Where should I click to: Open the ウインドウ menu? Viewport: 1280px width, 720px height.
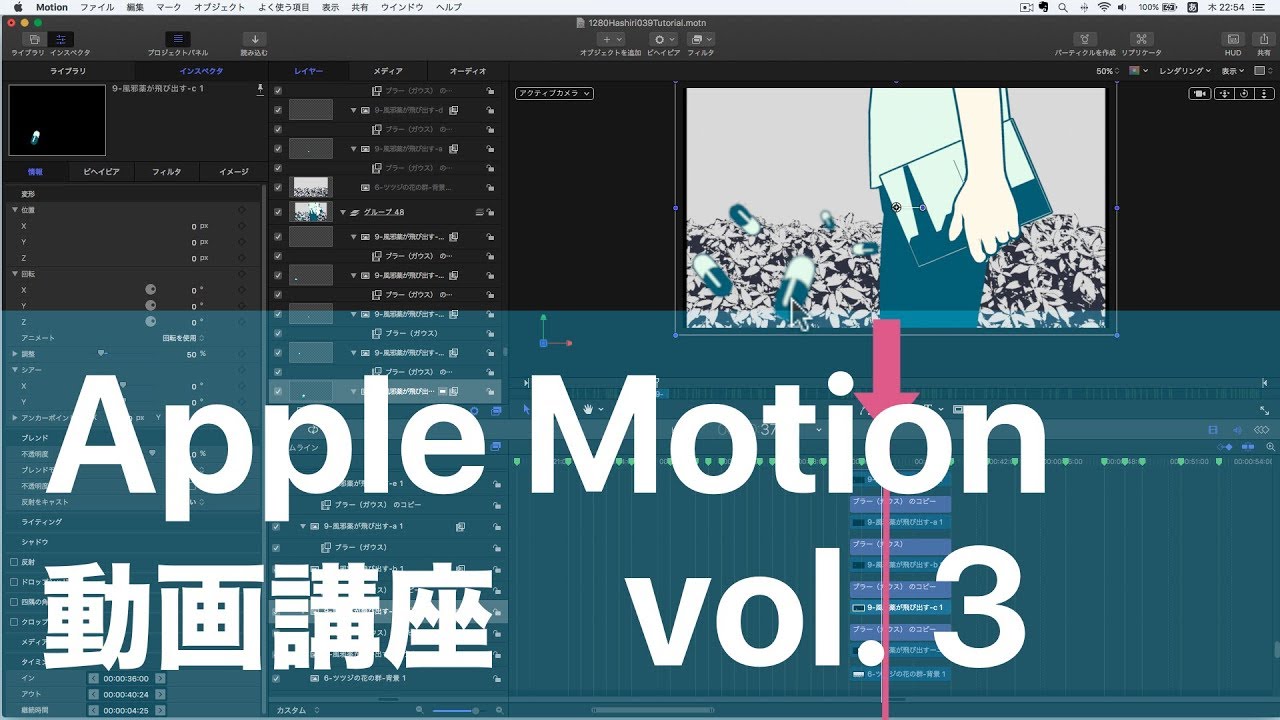(x=401, y=7)
